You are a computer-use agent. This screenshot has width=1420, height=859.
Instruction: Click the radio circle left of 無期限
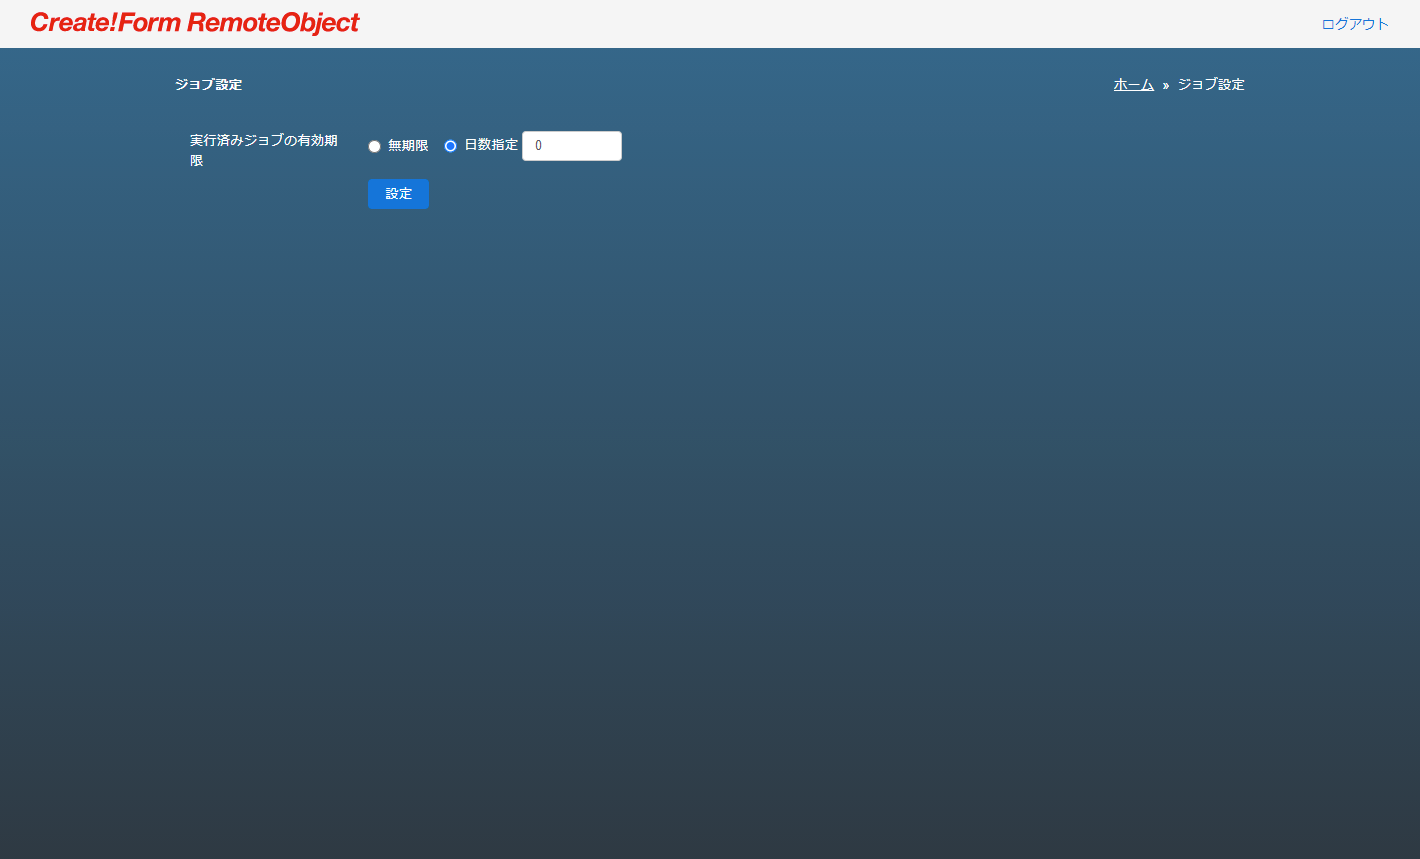(x=375, y=146)
